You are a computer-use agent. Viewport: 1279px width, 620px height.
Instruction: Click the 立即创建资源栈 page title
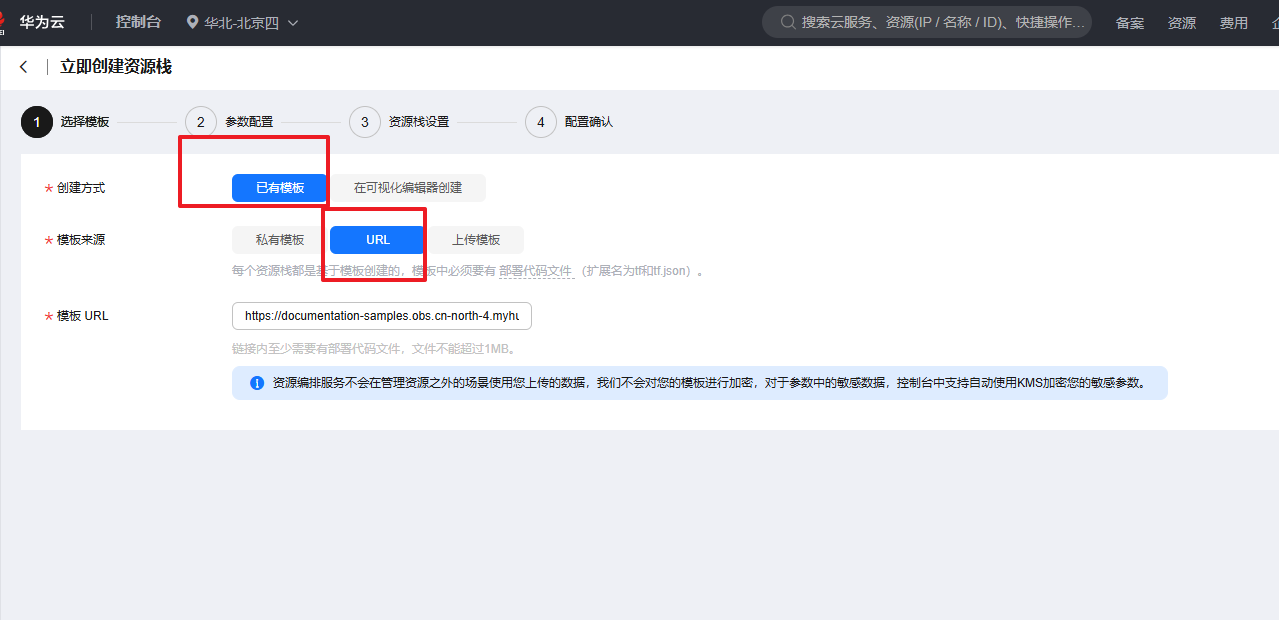(x=116, y=67)
